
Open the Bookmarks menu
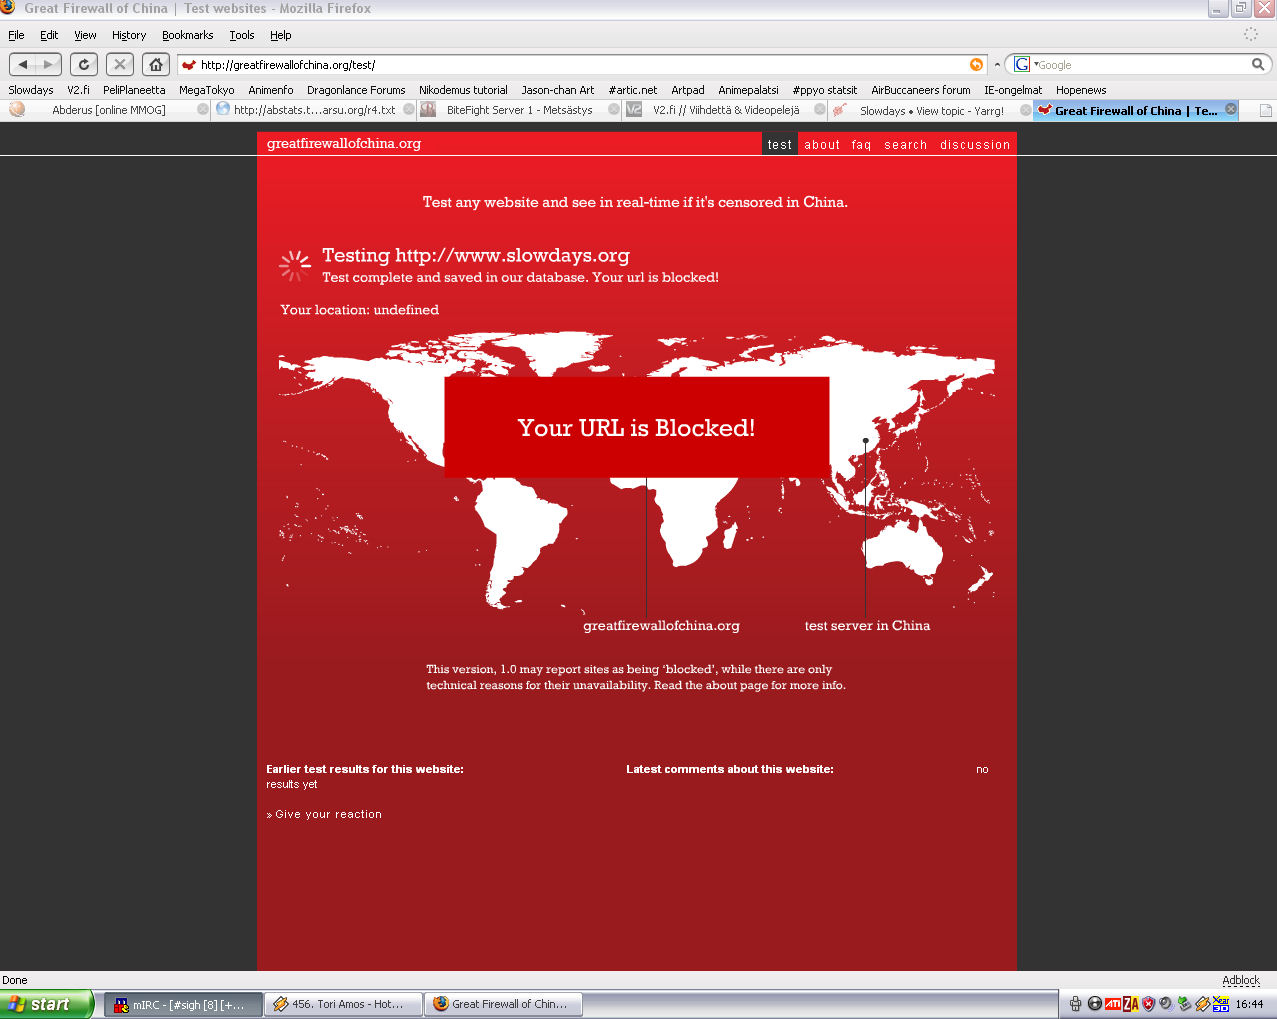tap(188, 35)
